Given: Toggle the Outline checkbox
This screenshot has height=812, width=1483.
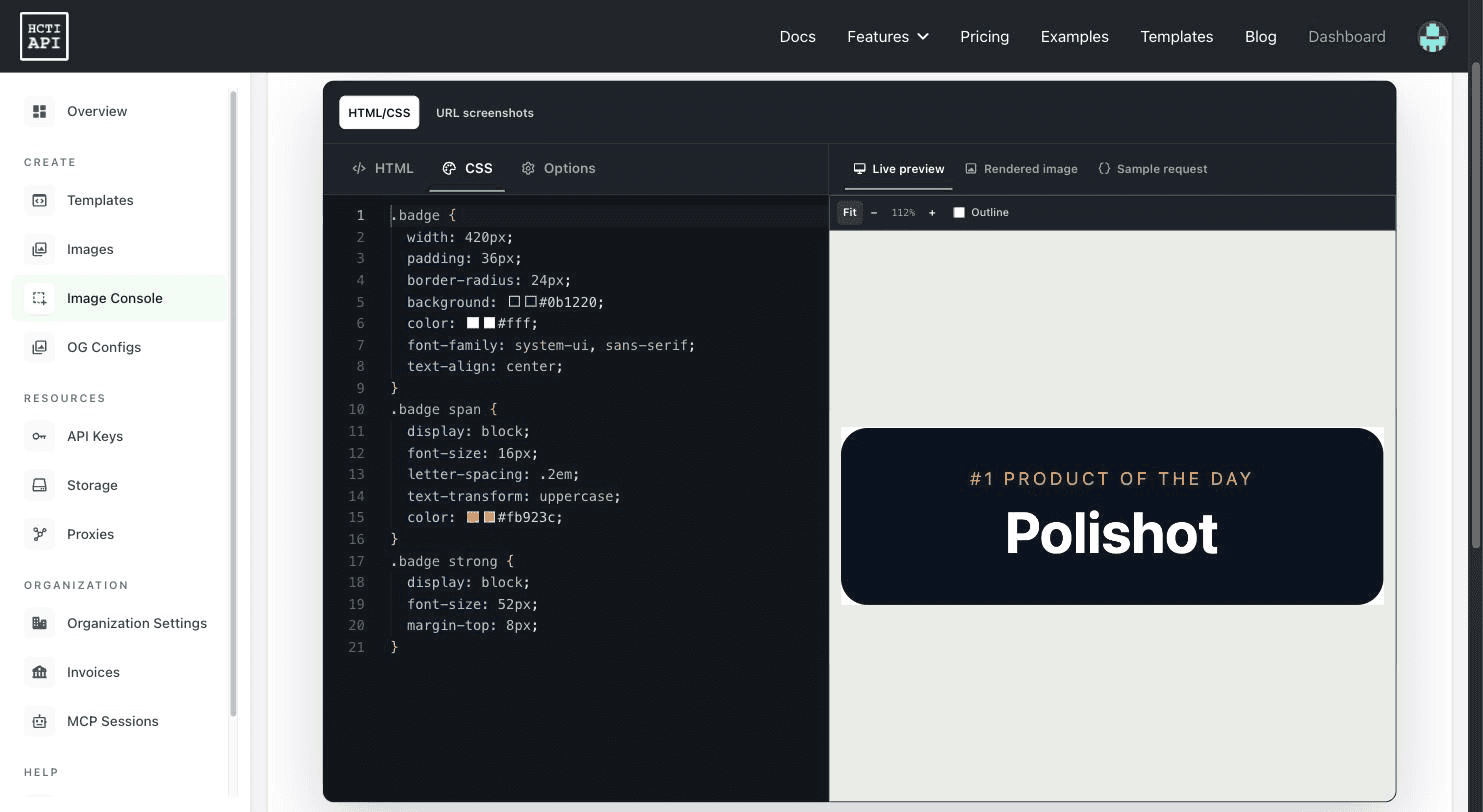Looking at the screenshot, I should coord(959,212).
